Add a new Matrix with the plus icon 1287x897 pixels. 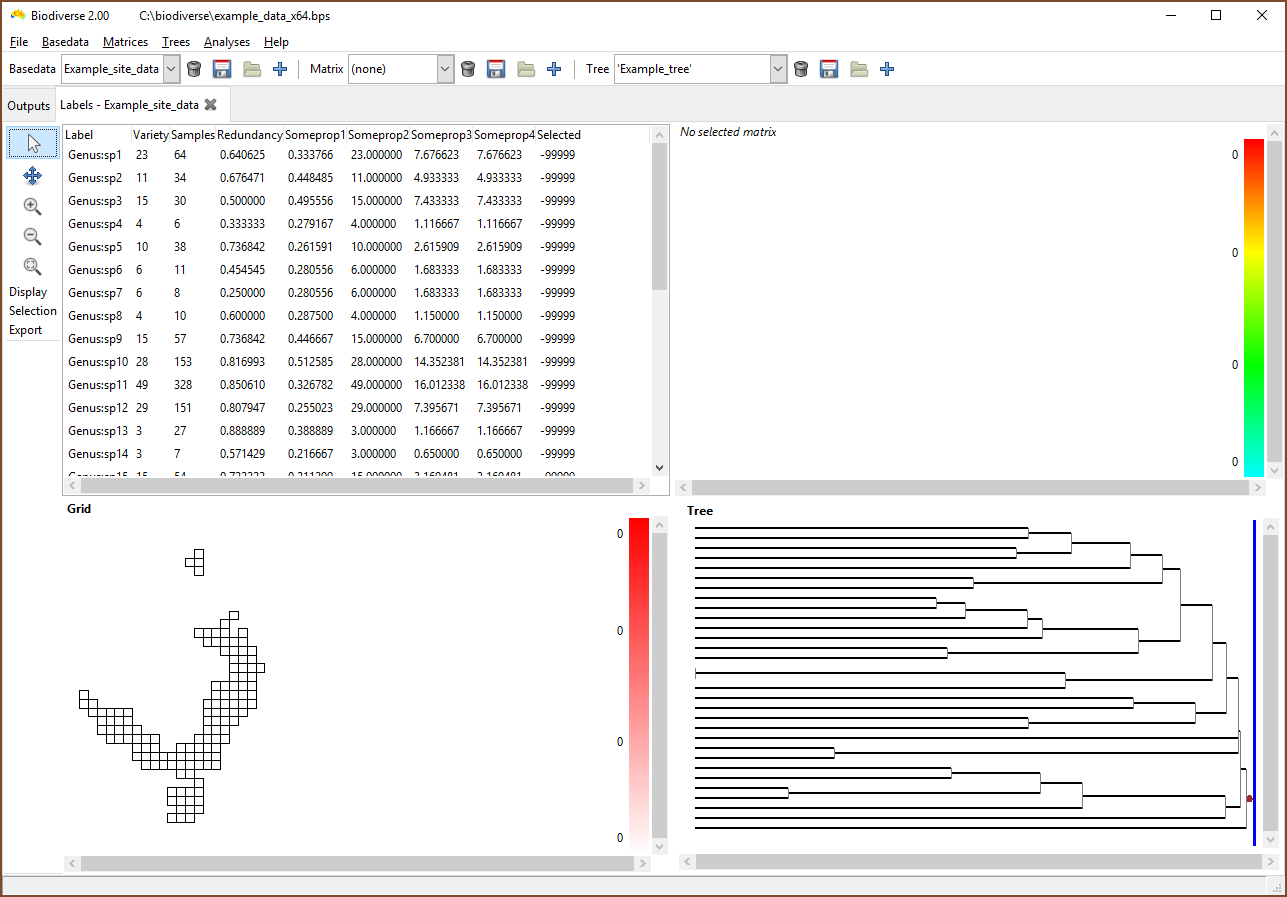(x=554, y=68)
